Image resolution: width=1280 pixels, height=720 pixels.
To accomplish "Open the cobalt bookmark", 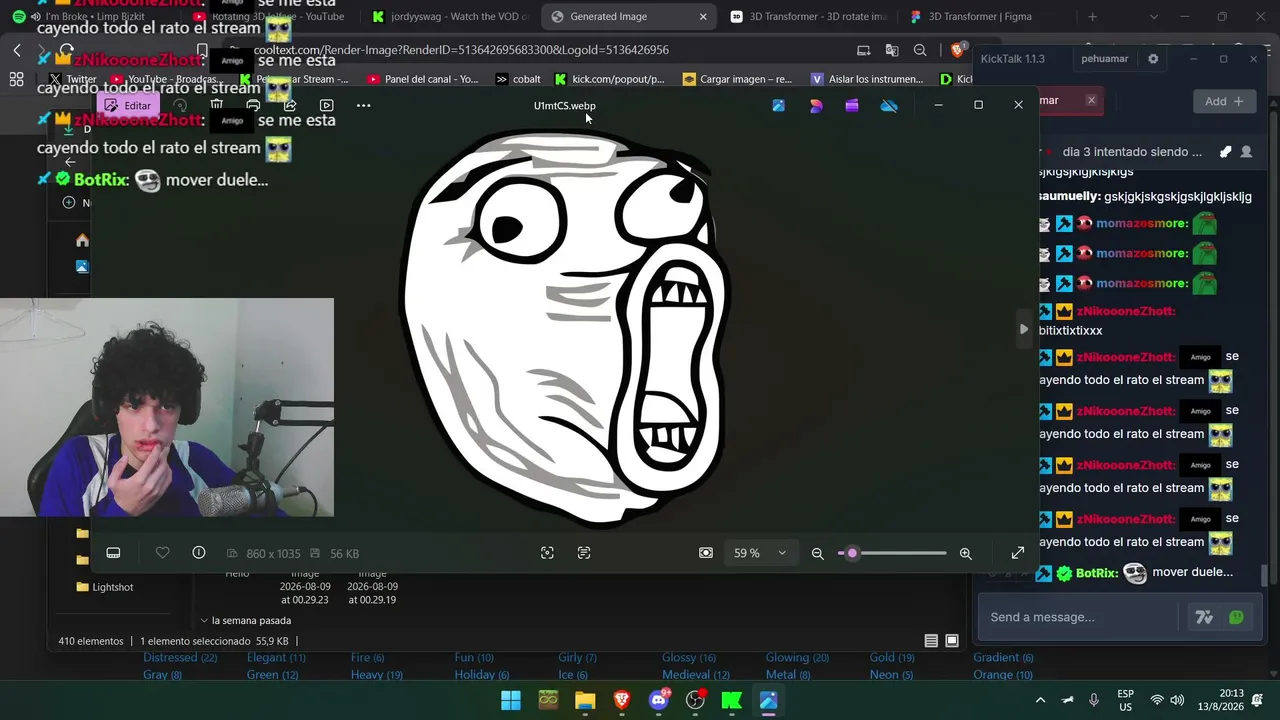I will (x=518, y=79).
